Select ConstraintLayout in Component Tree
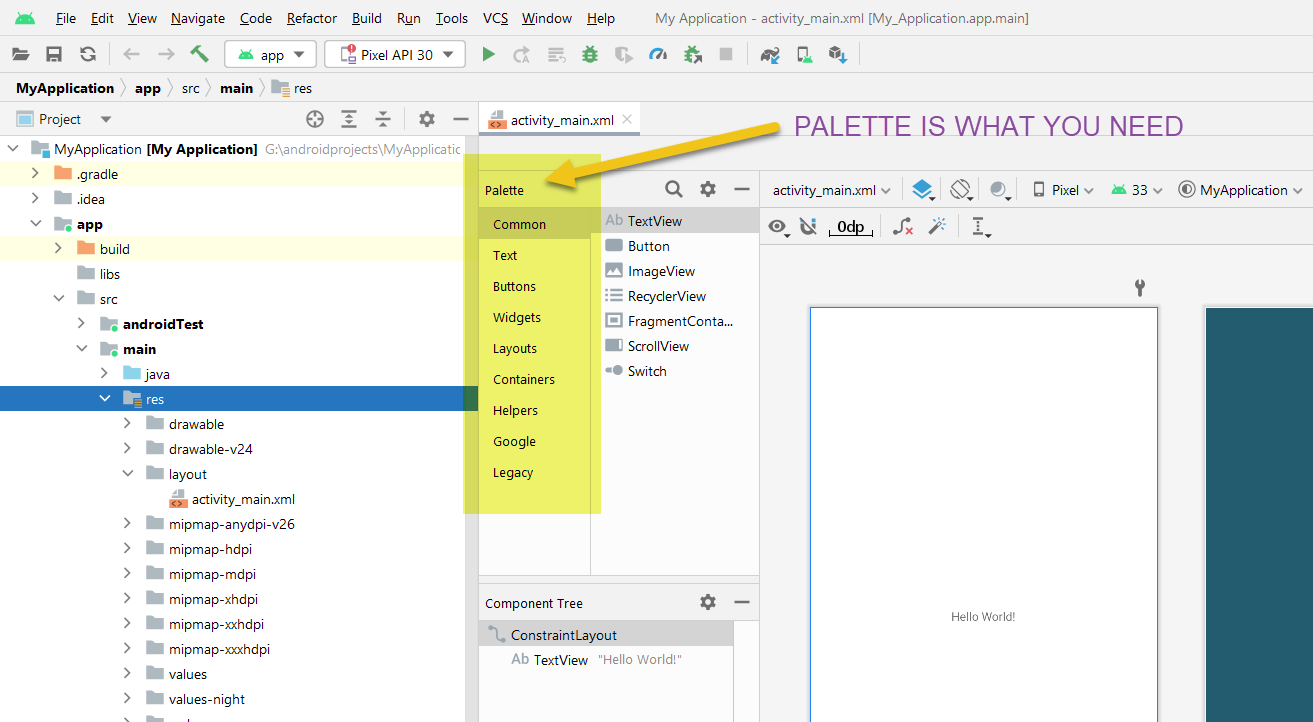Screen dimensions: 1313x722 (606, 634)
